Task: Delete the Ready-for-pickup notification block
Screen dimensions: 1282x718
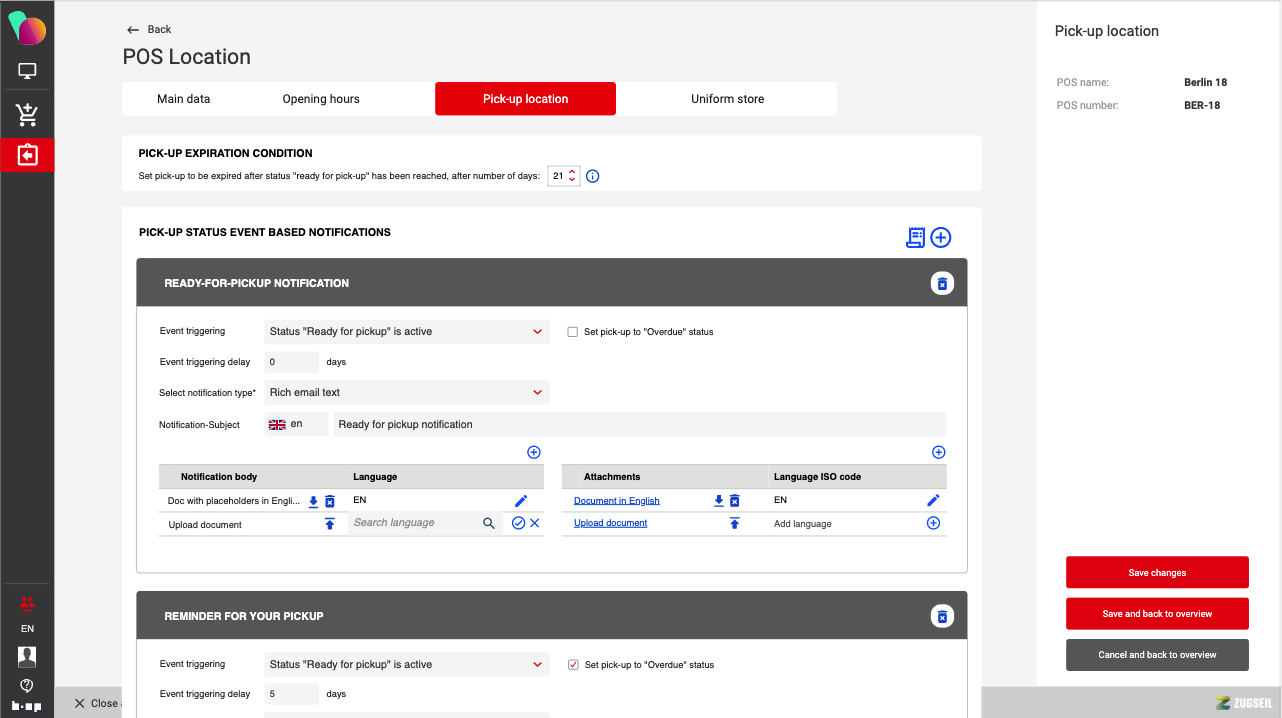Action: 941,284
